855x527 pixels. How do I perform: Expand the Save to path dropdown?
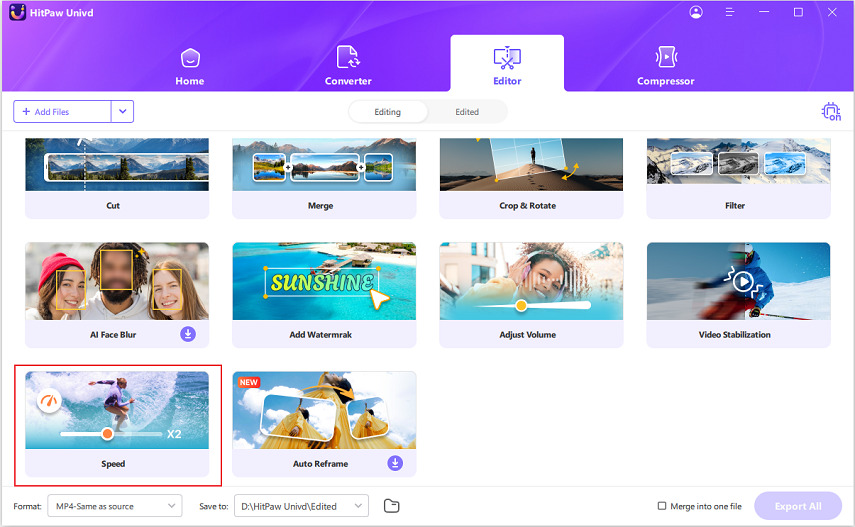(302, 506)
